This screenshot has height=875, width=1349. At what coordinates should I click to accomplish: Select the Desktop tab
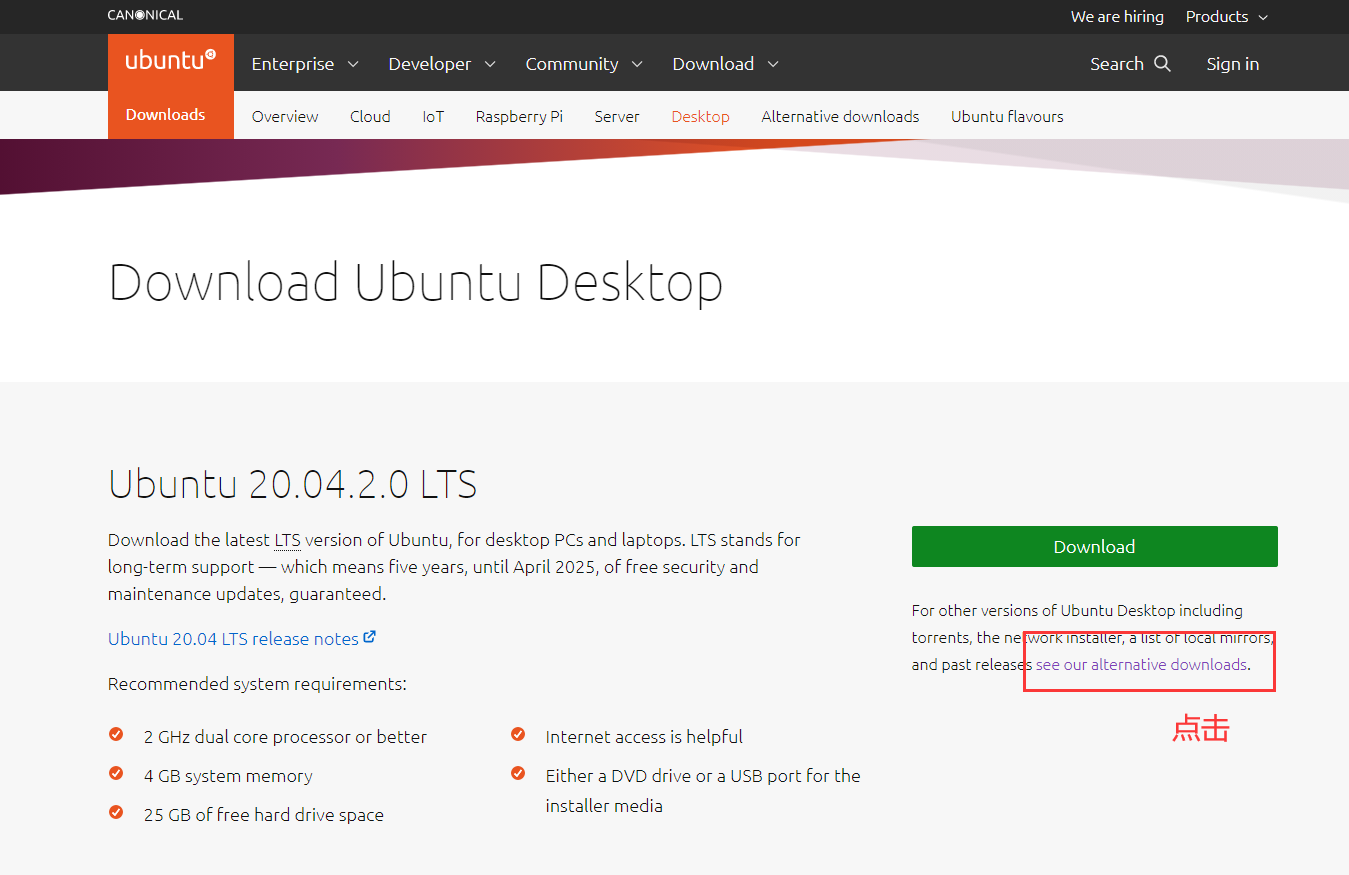click(701, 116)
